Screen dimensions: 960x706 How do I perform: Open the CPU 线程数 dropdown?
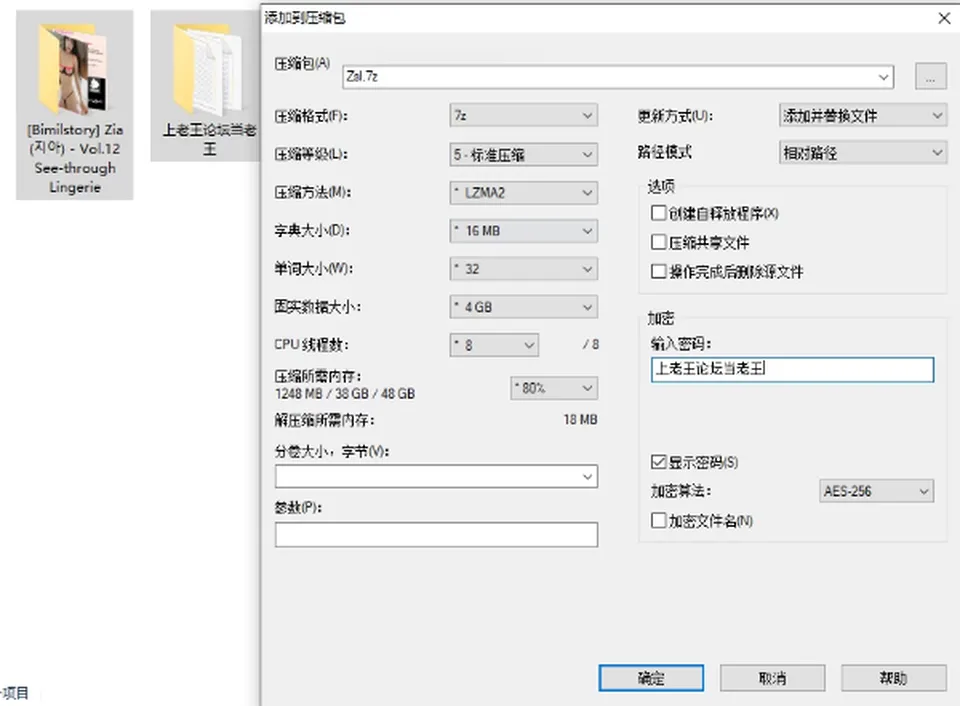pos(494,345)
